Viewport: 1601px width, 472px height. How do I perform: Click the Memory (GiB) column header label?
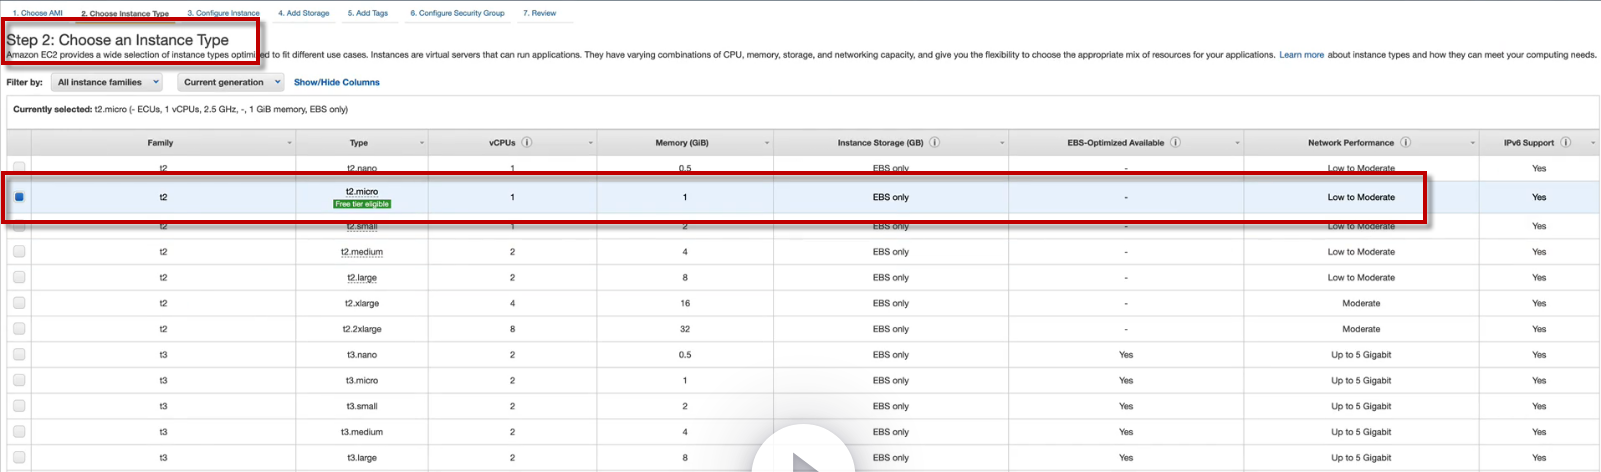[x=682, y=143]
